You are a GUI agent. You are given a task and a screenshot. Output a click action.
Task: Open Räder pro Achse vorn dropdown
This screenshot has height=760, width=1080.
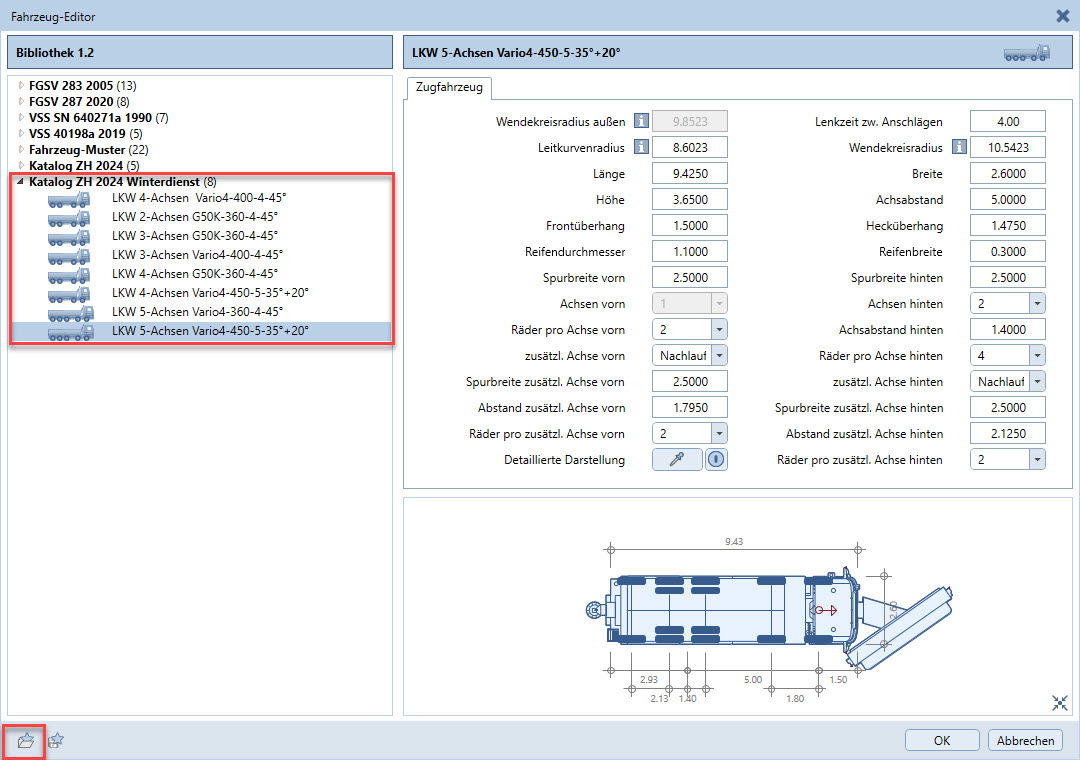(x=718, y=330)
